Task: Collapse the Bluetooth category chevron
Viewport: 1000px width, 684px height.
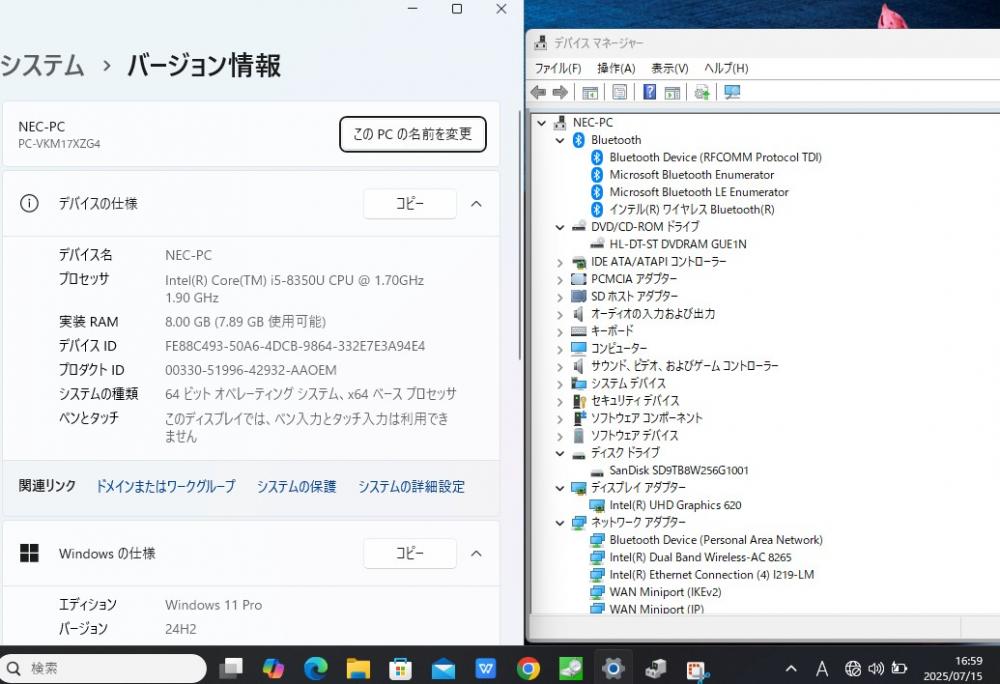Action: point(560,140)
